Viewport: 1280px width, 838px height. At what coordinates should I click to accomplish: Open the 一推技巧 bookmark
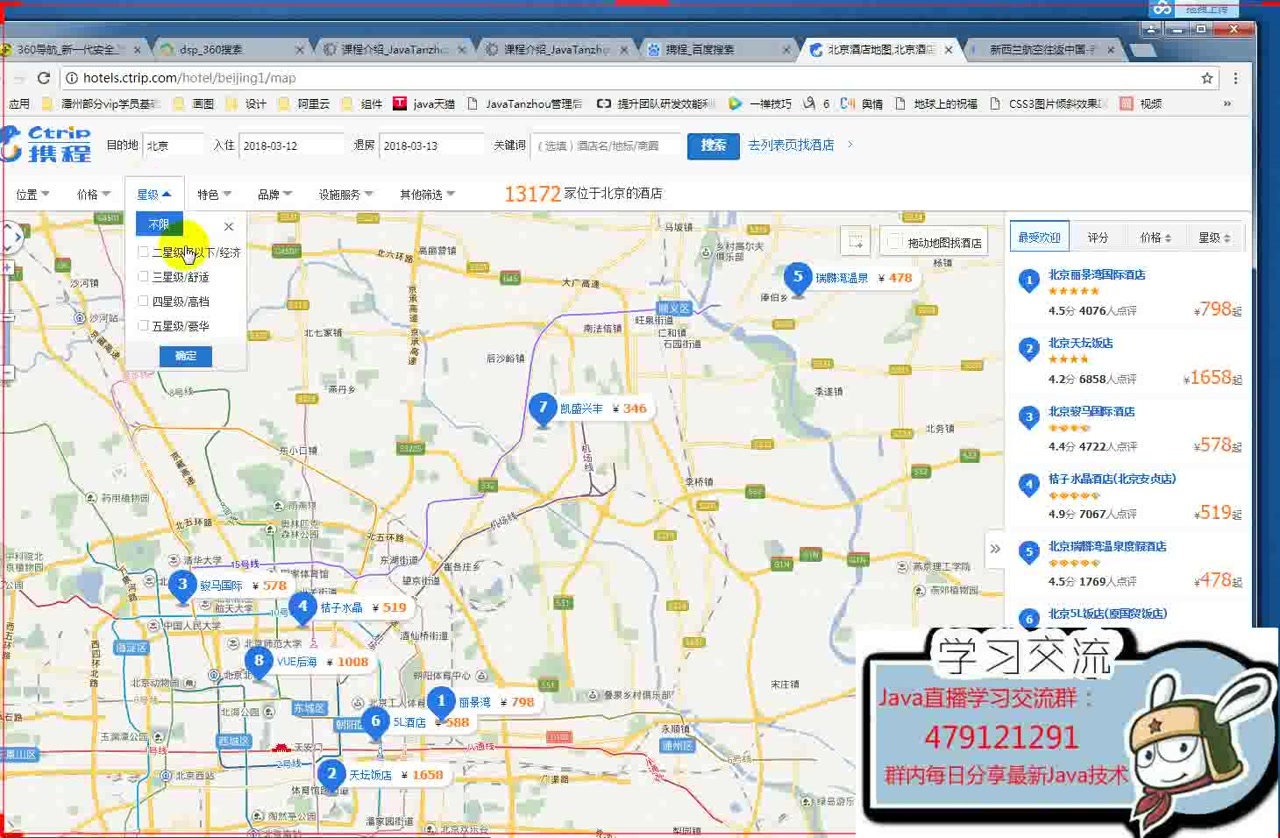click(x=760, y=103)
